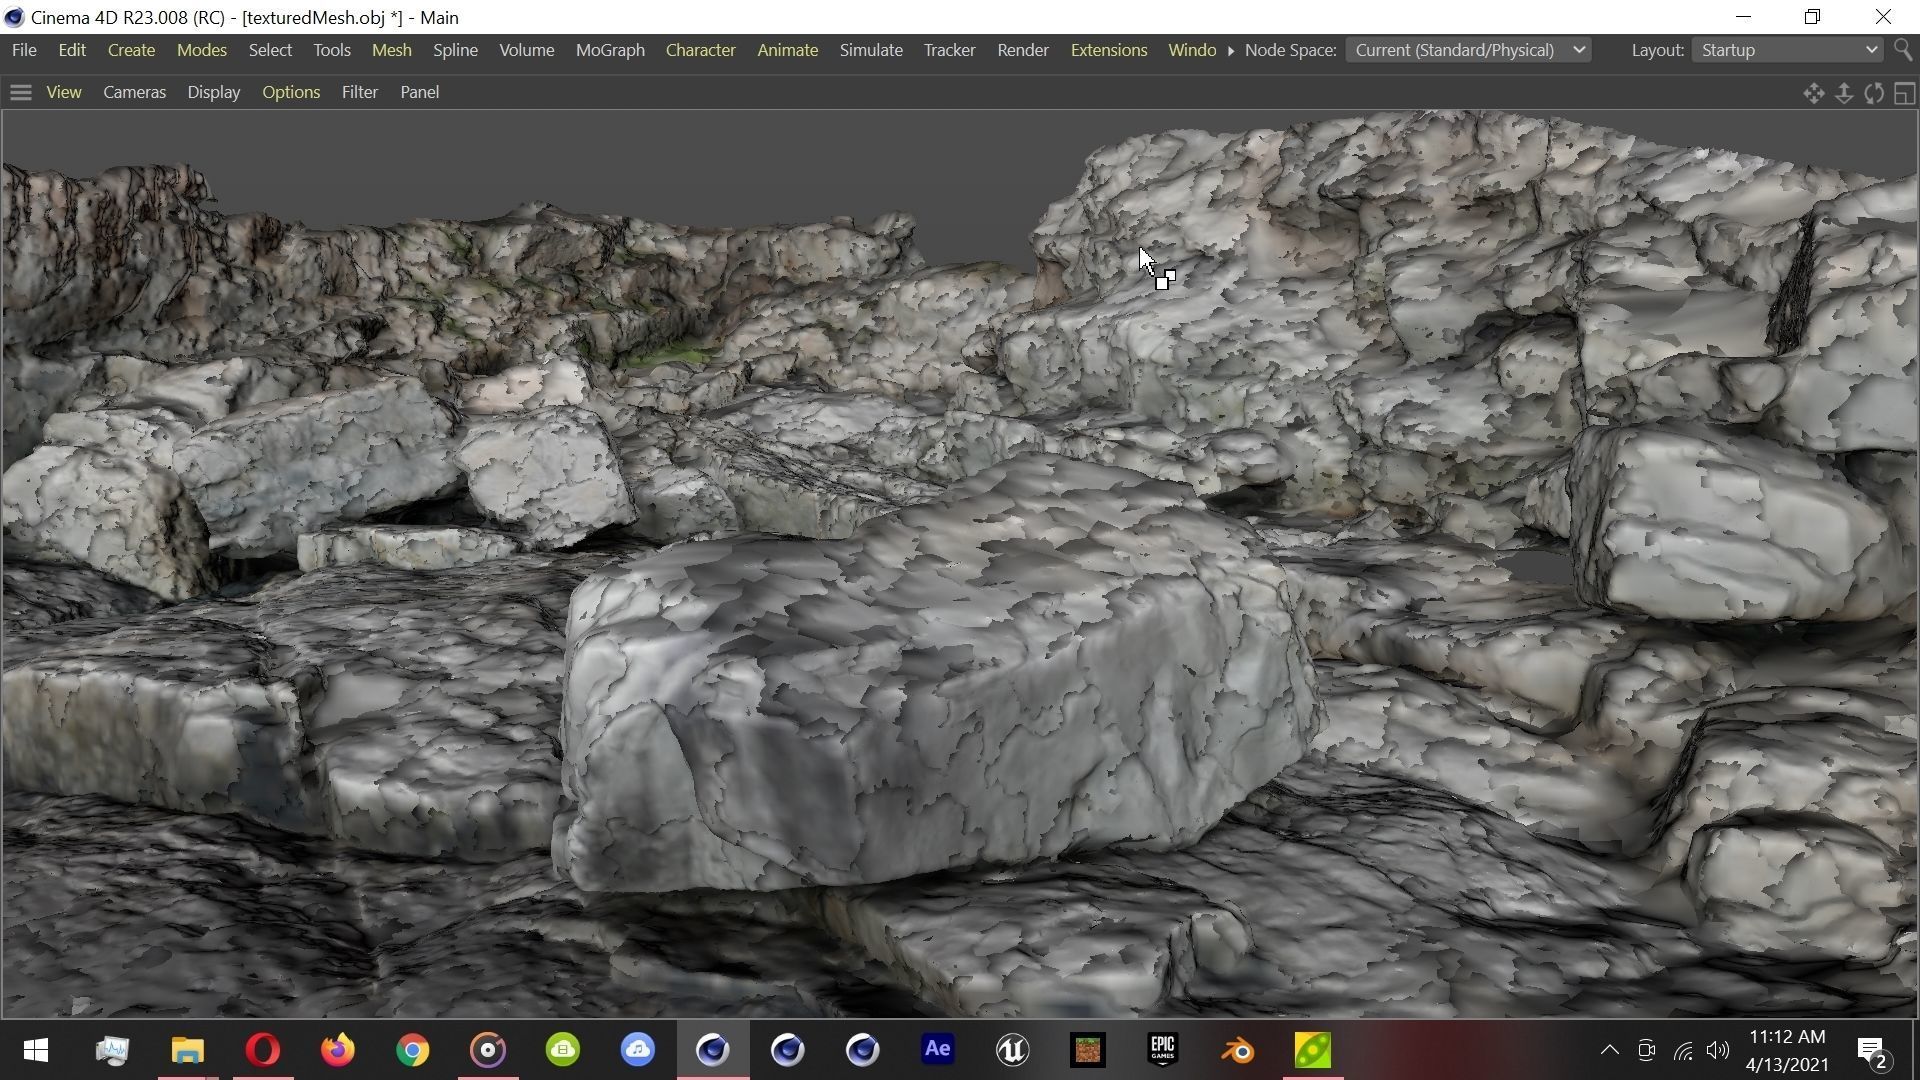Open the Spline menu

tap(455, 50)
